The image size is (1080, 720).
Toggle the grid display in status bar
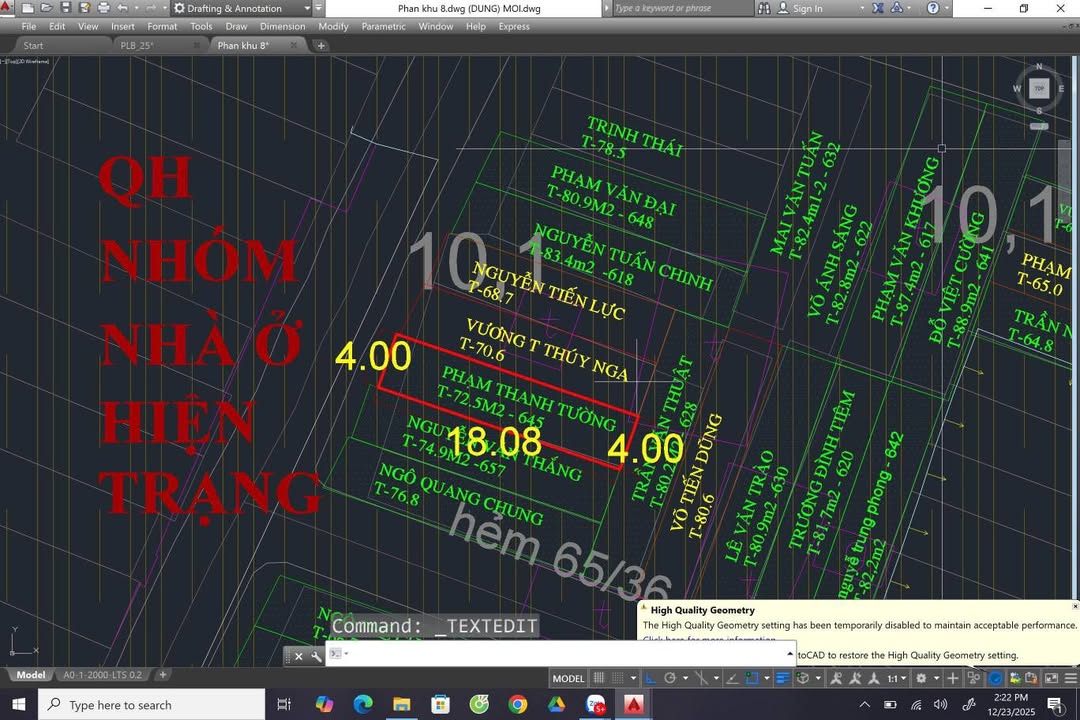tap(599, 678)
